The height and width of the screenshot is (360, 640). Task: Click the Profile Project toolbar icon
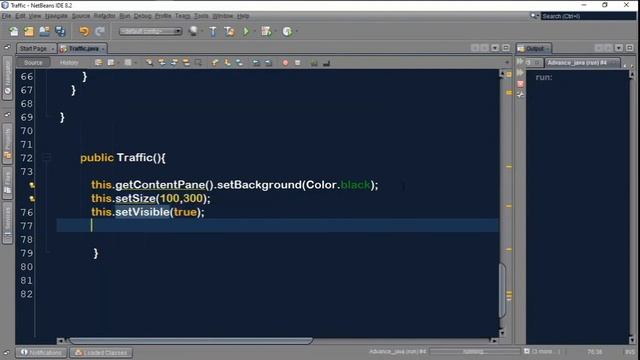pos(287,31)
